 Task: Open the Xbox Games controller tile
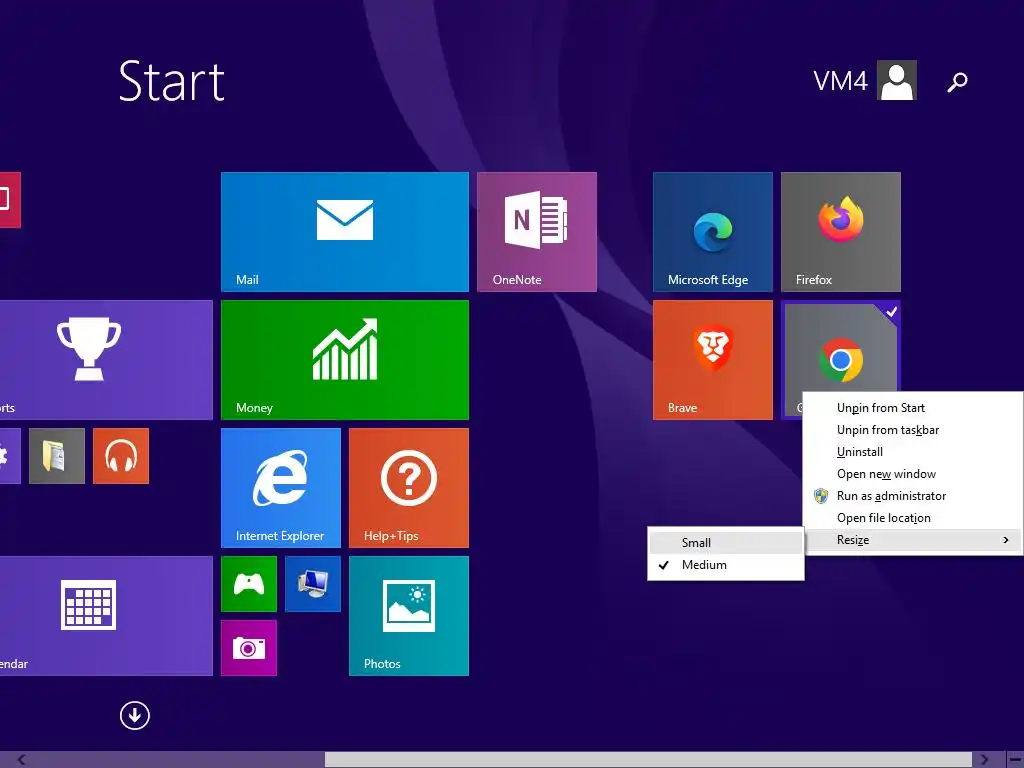(249, 584)
